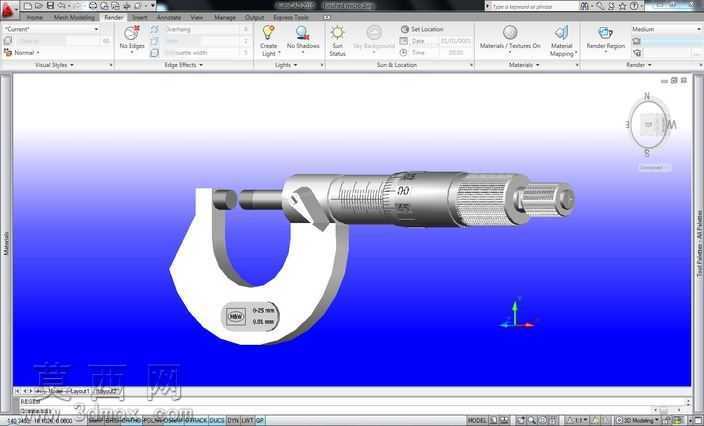Click the MODEL button in status bar
The height and width of the screenshot is (426, 704).
click(477, 421)
